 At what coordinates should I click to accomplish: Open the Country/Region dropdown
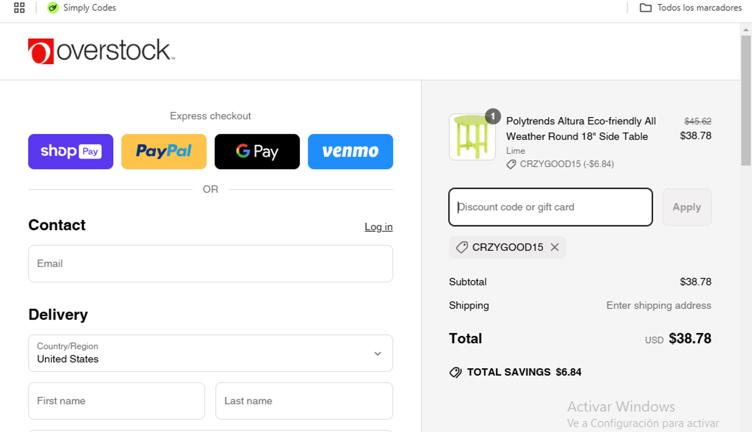point(211,353)
